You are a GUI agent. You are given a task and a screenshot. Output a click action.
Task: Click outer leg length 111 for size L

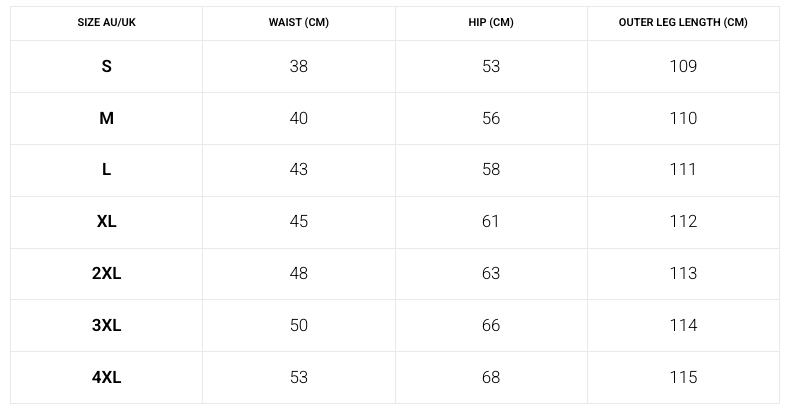tap(683, 170)
